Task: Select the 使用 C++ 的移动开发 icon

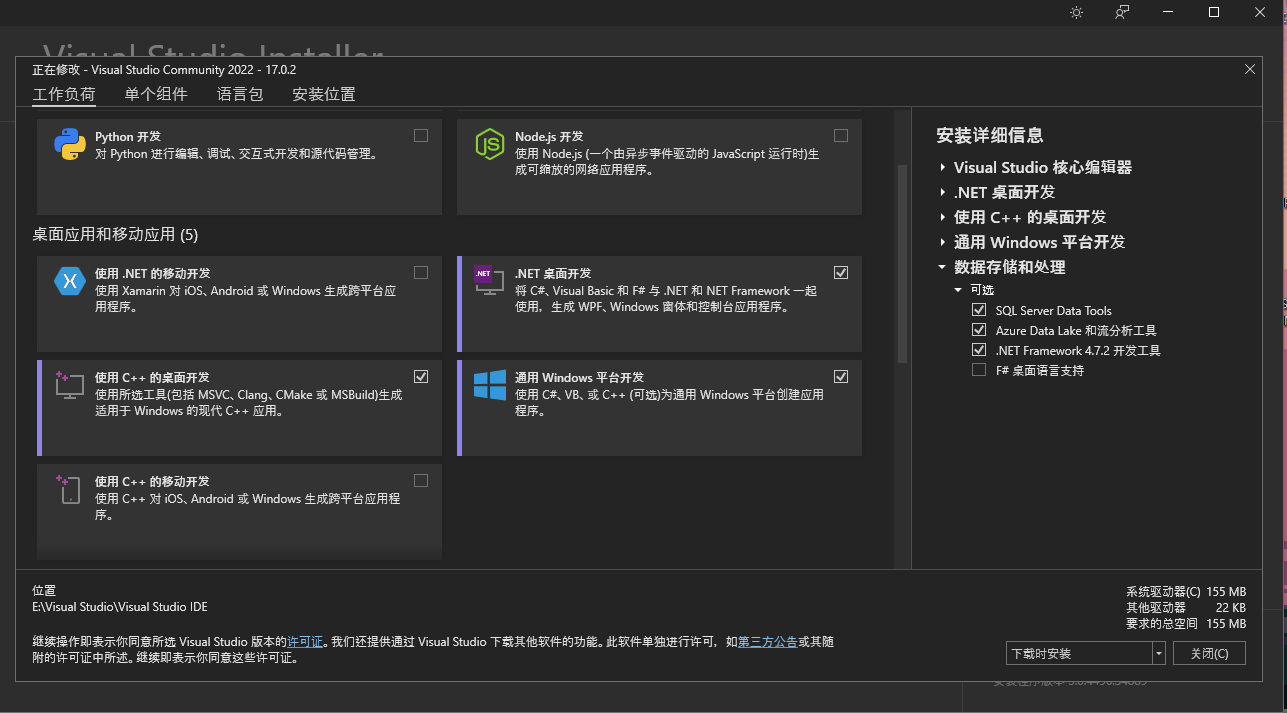Action: tap(67, 490)
